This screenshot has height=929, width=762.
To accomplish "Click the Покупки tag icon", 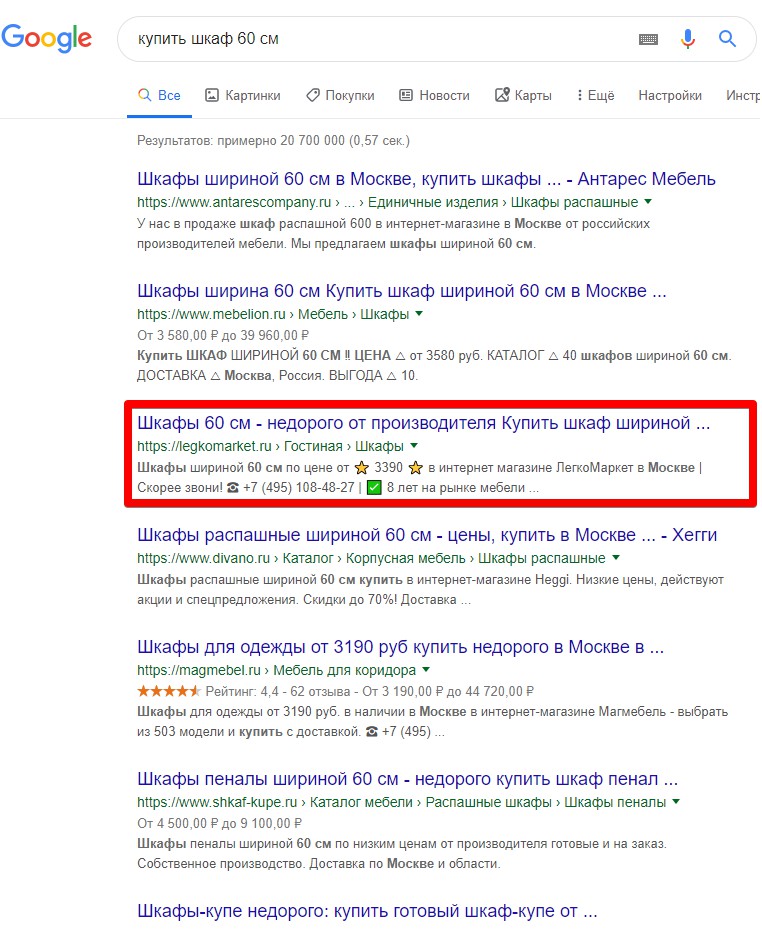I will tap(312, 95).
